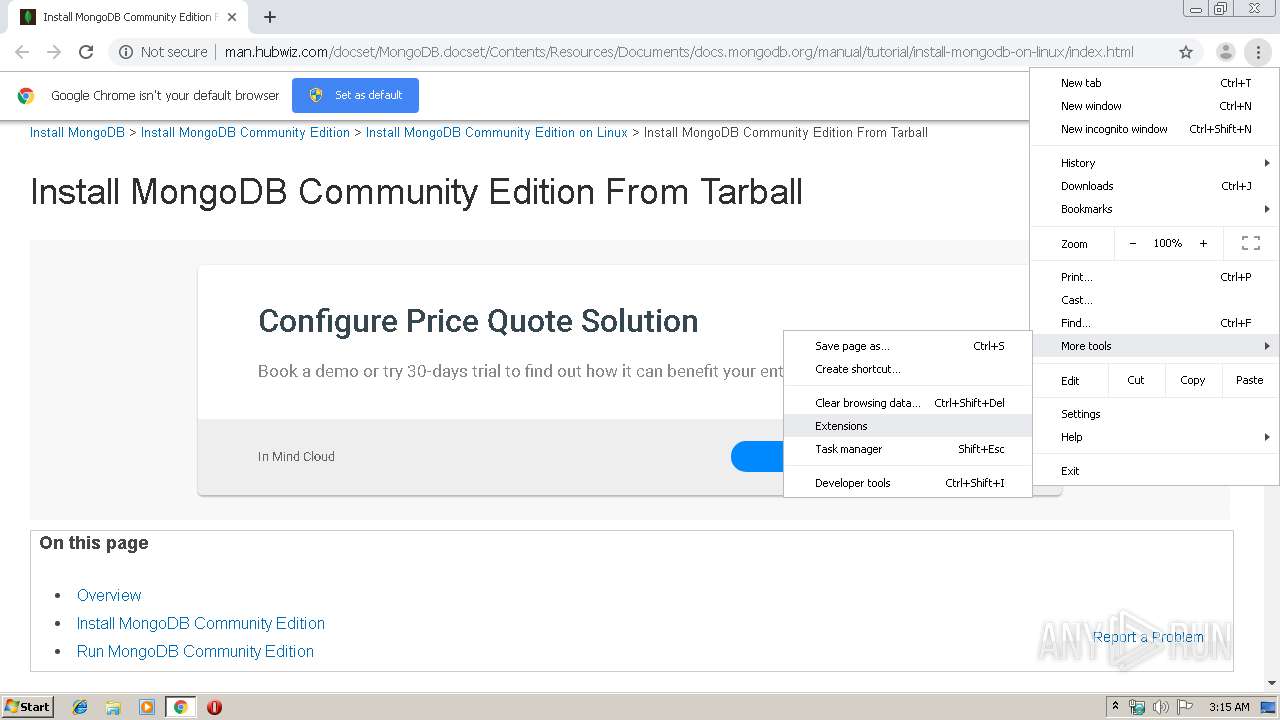Click the page scrollbar down arrow
1280x720 pixels.
(1272, 683)
